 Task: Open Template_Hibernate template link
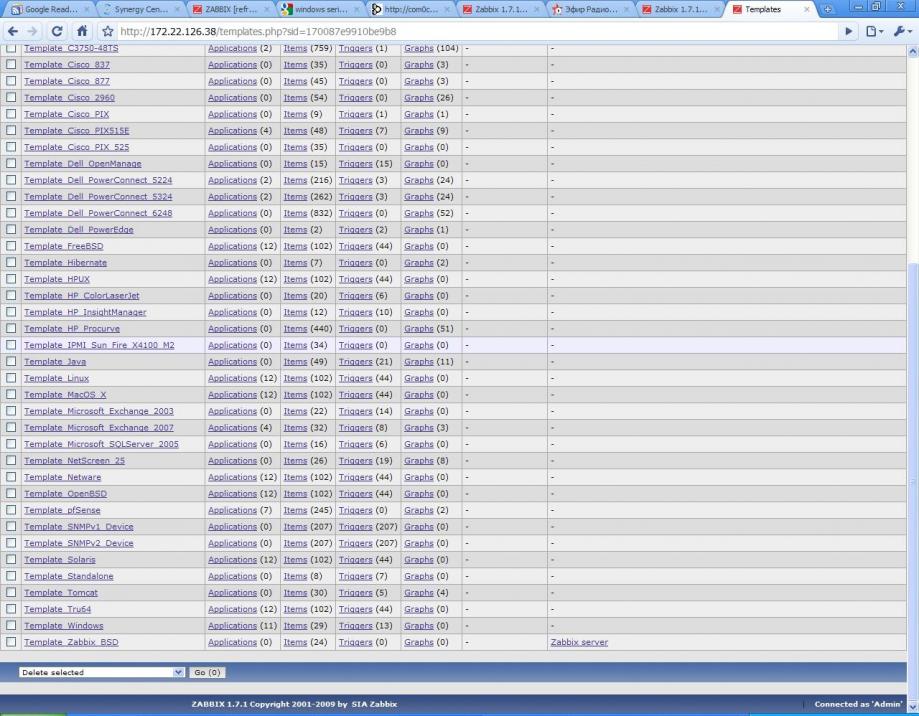[65, 262]
